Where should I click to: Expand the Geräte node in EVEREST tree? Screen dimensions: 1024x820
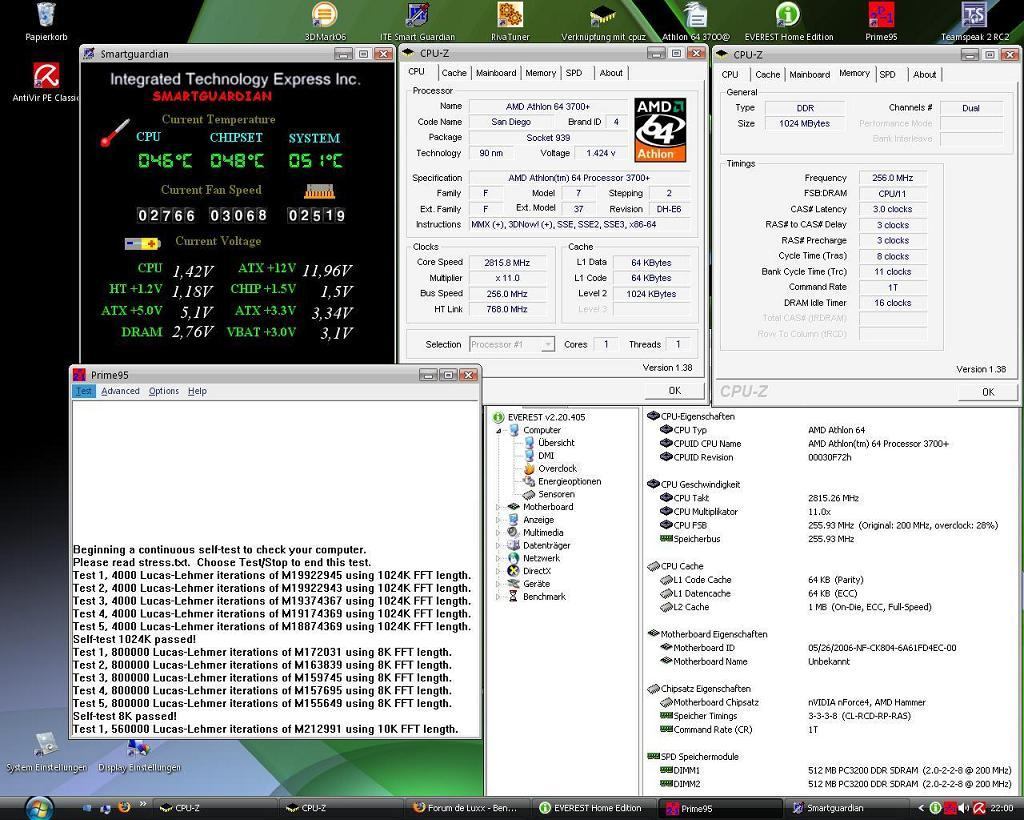pos(498,584)
